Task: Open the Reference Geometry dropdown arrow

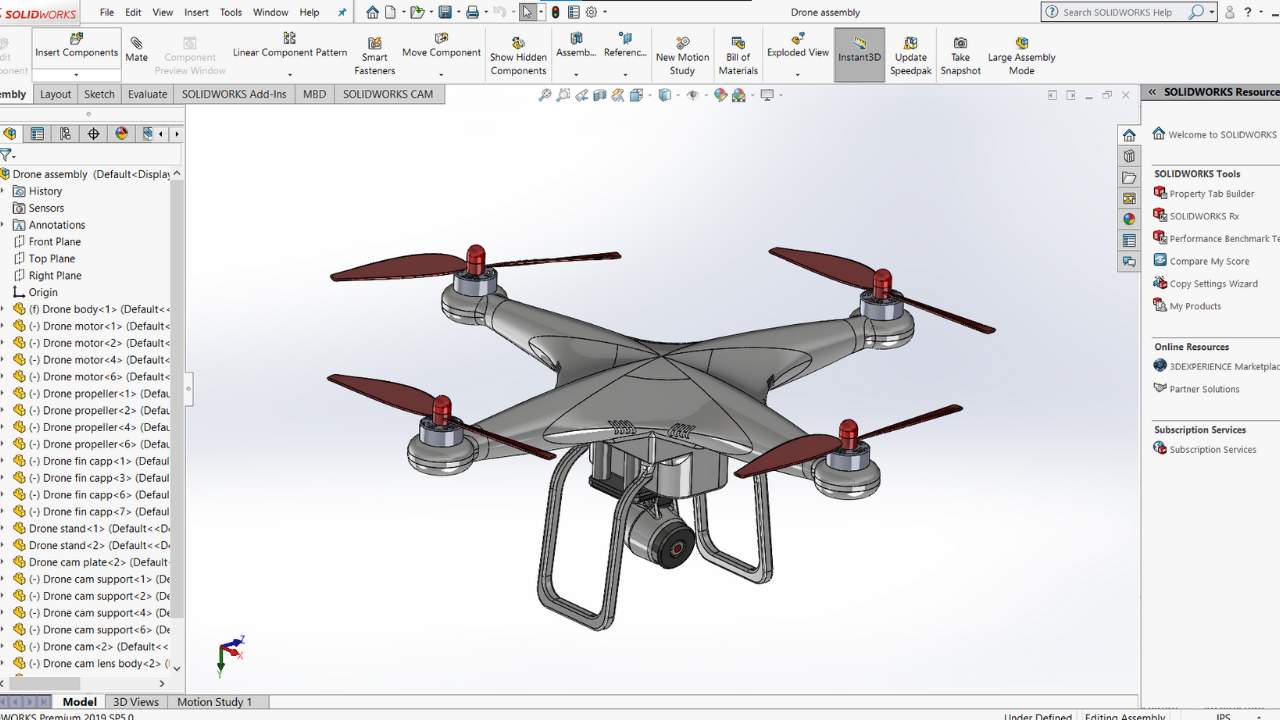Action: pos(625,74)
